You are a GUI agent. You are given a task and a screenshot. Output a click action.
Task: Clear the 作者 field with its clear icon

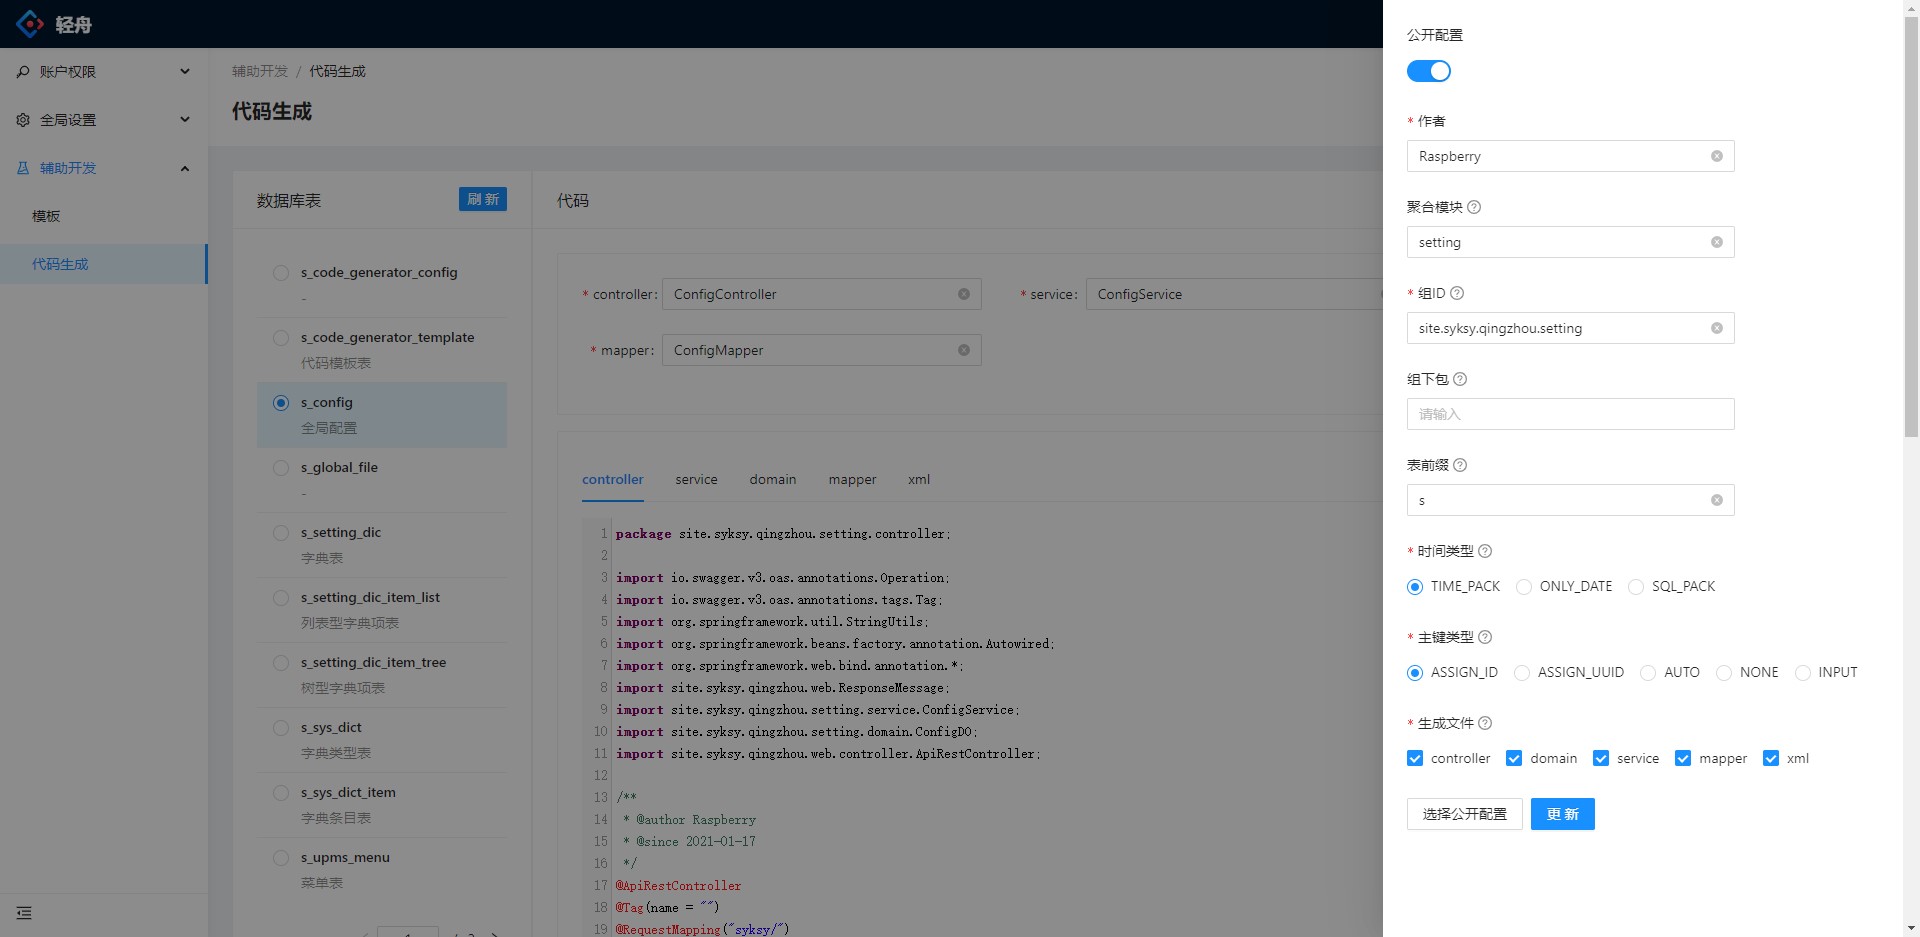tap(1717, 156)
